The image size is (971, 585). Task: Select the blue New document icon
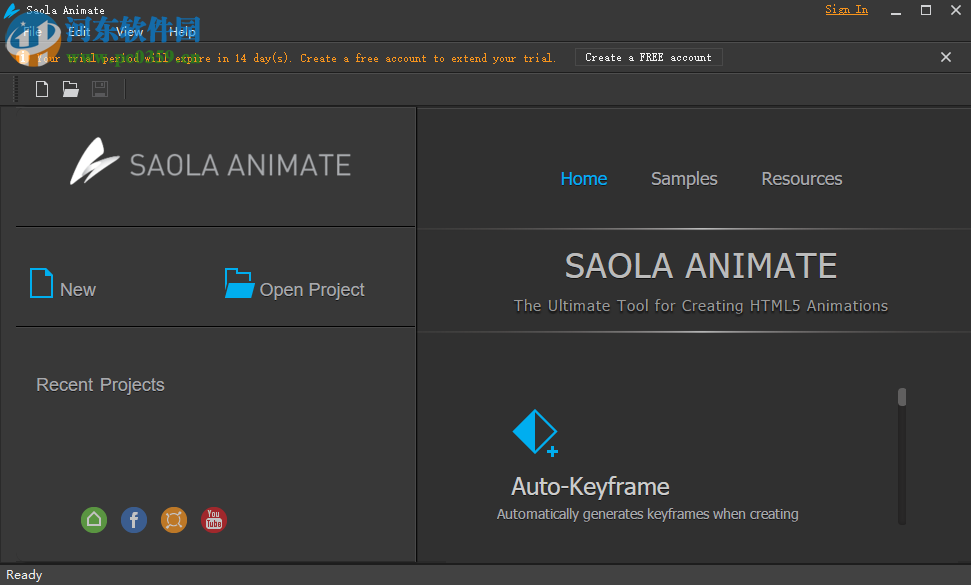tap(40, 283)
